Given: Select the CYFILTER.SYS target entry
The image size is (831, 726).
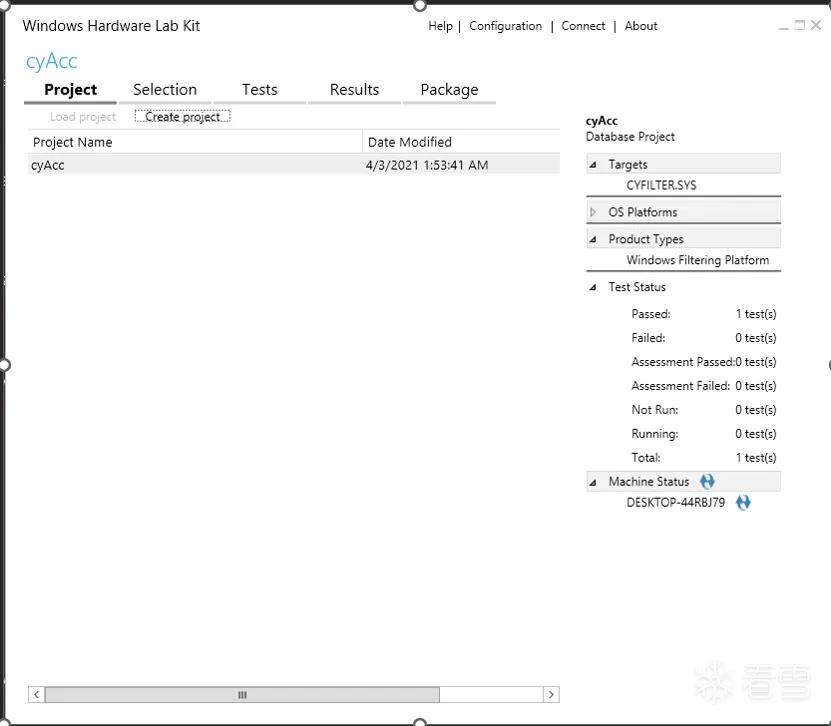Looking at the screenshot, I should point(661,185).
